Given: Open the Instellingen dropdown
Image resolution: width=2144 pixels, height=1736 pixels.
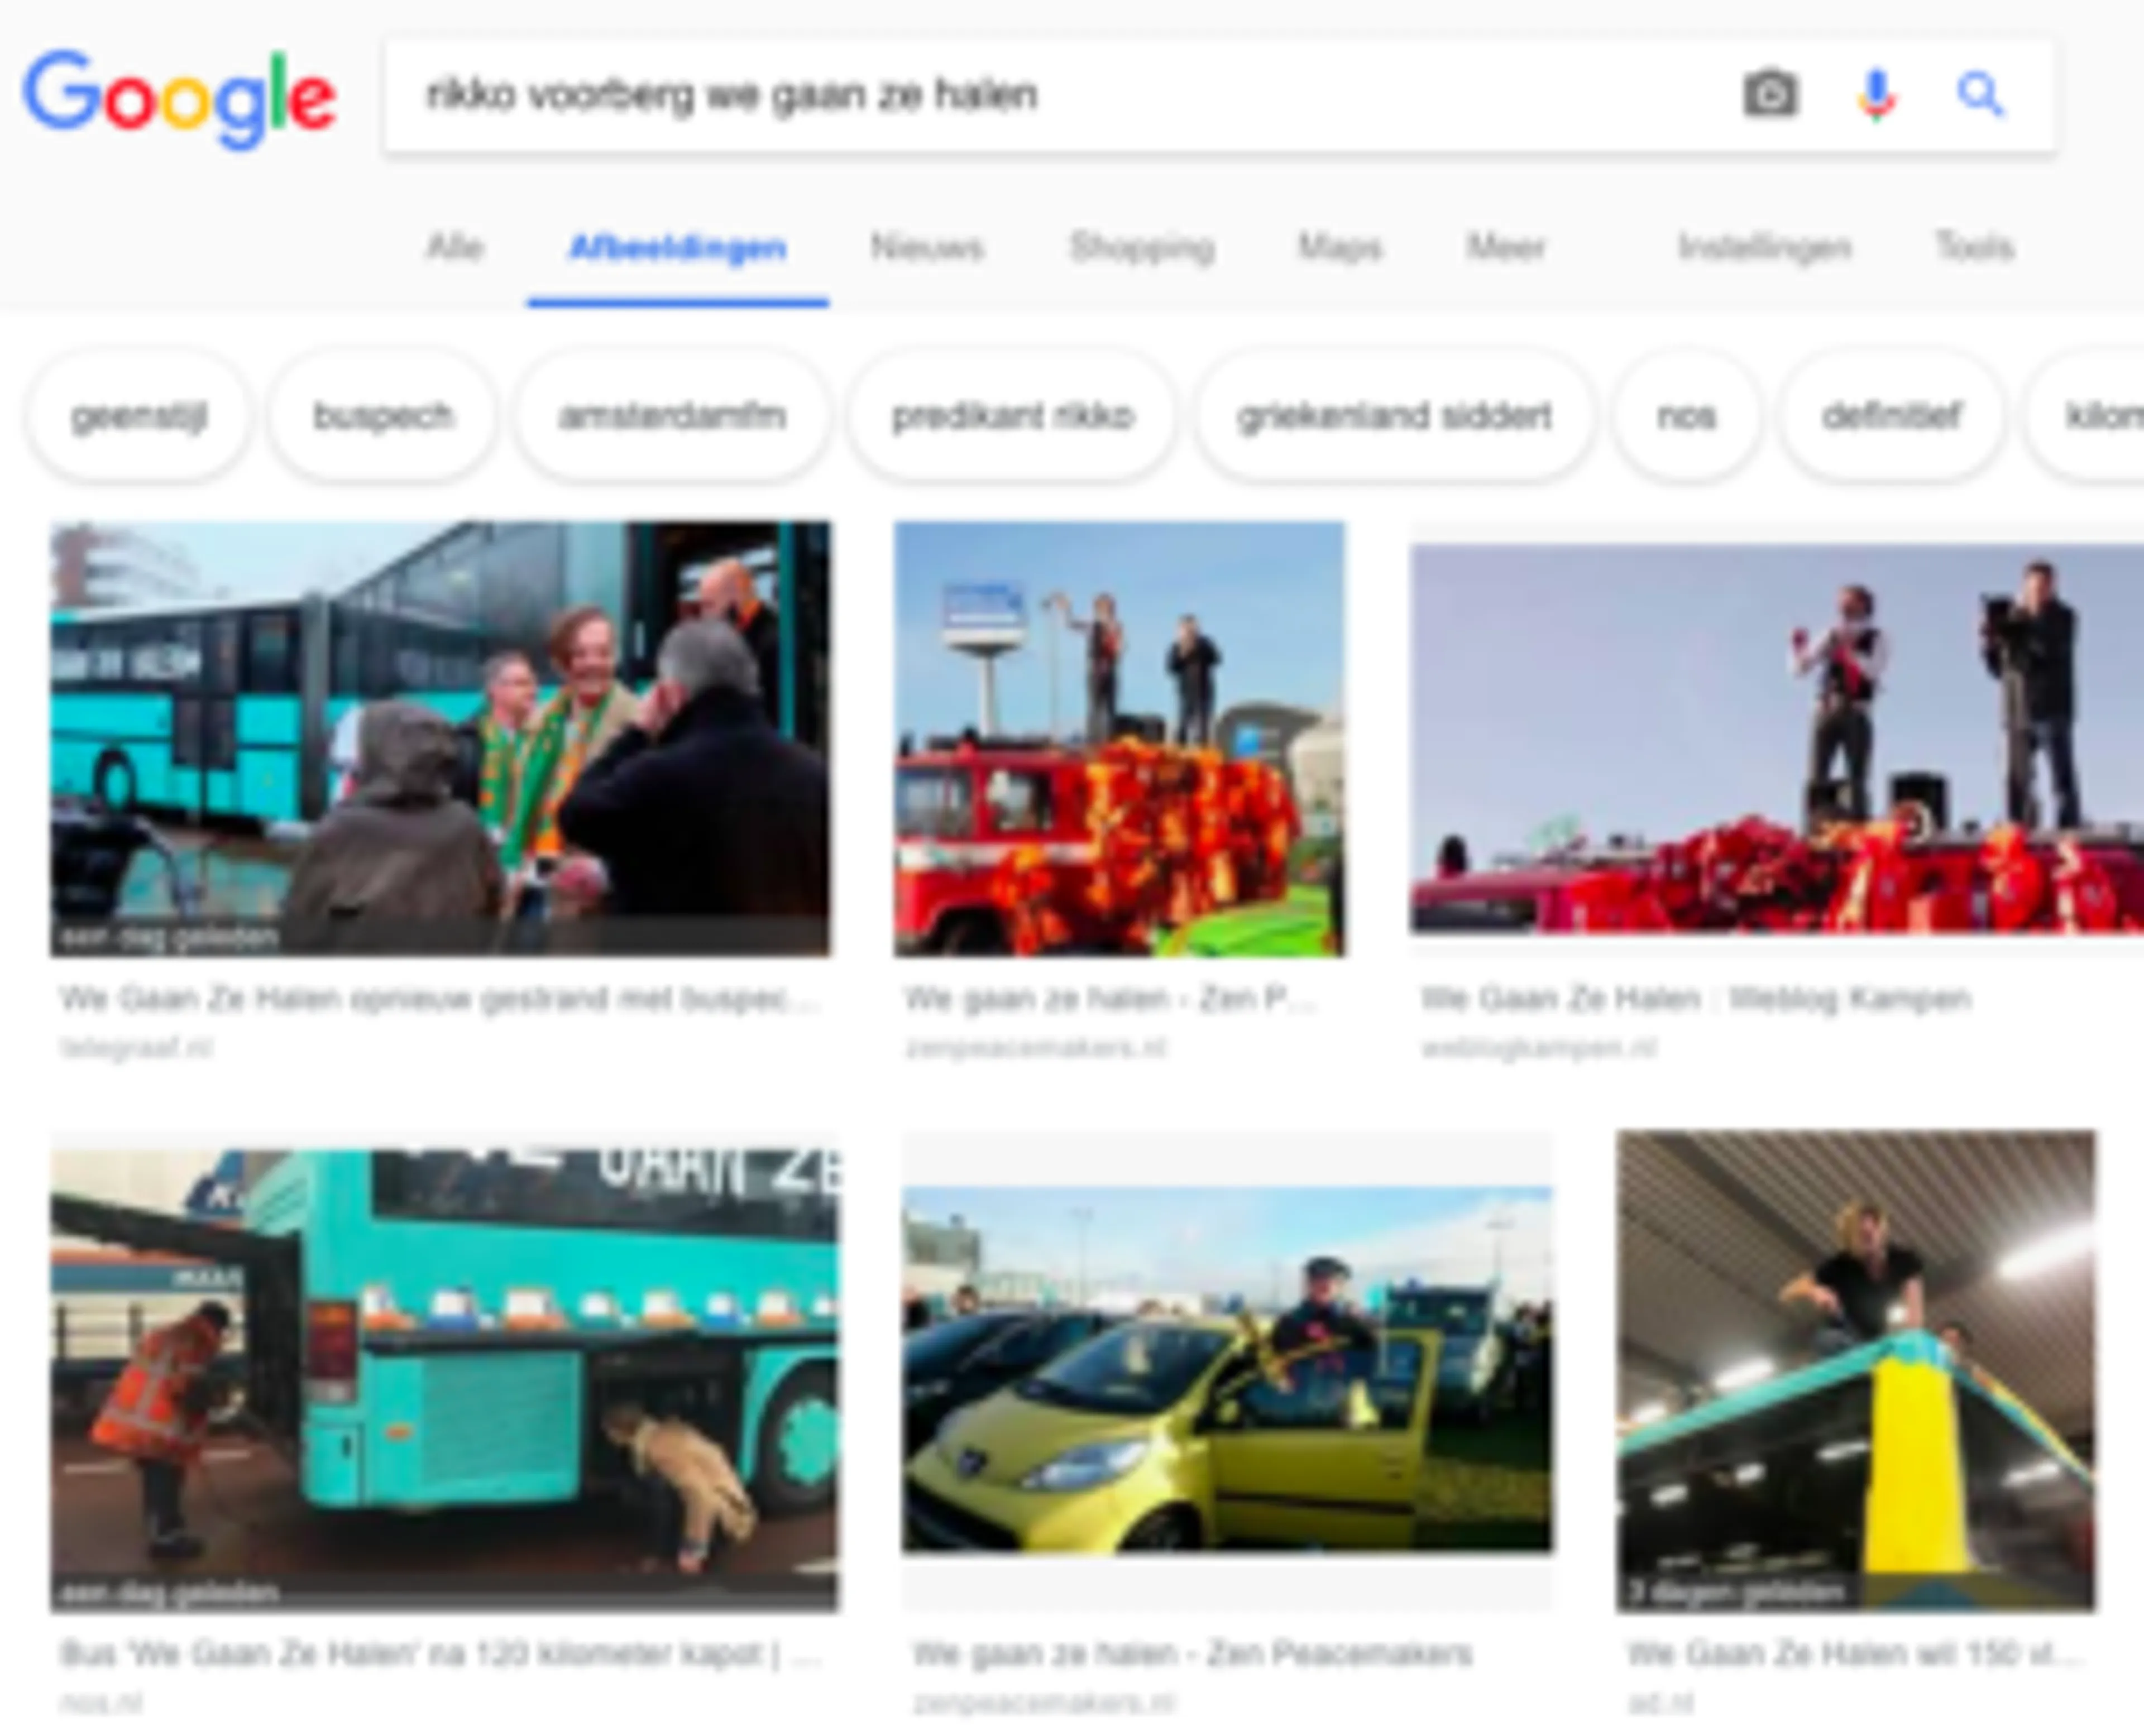Looking at the screenshot, I should click(1764, 247).
